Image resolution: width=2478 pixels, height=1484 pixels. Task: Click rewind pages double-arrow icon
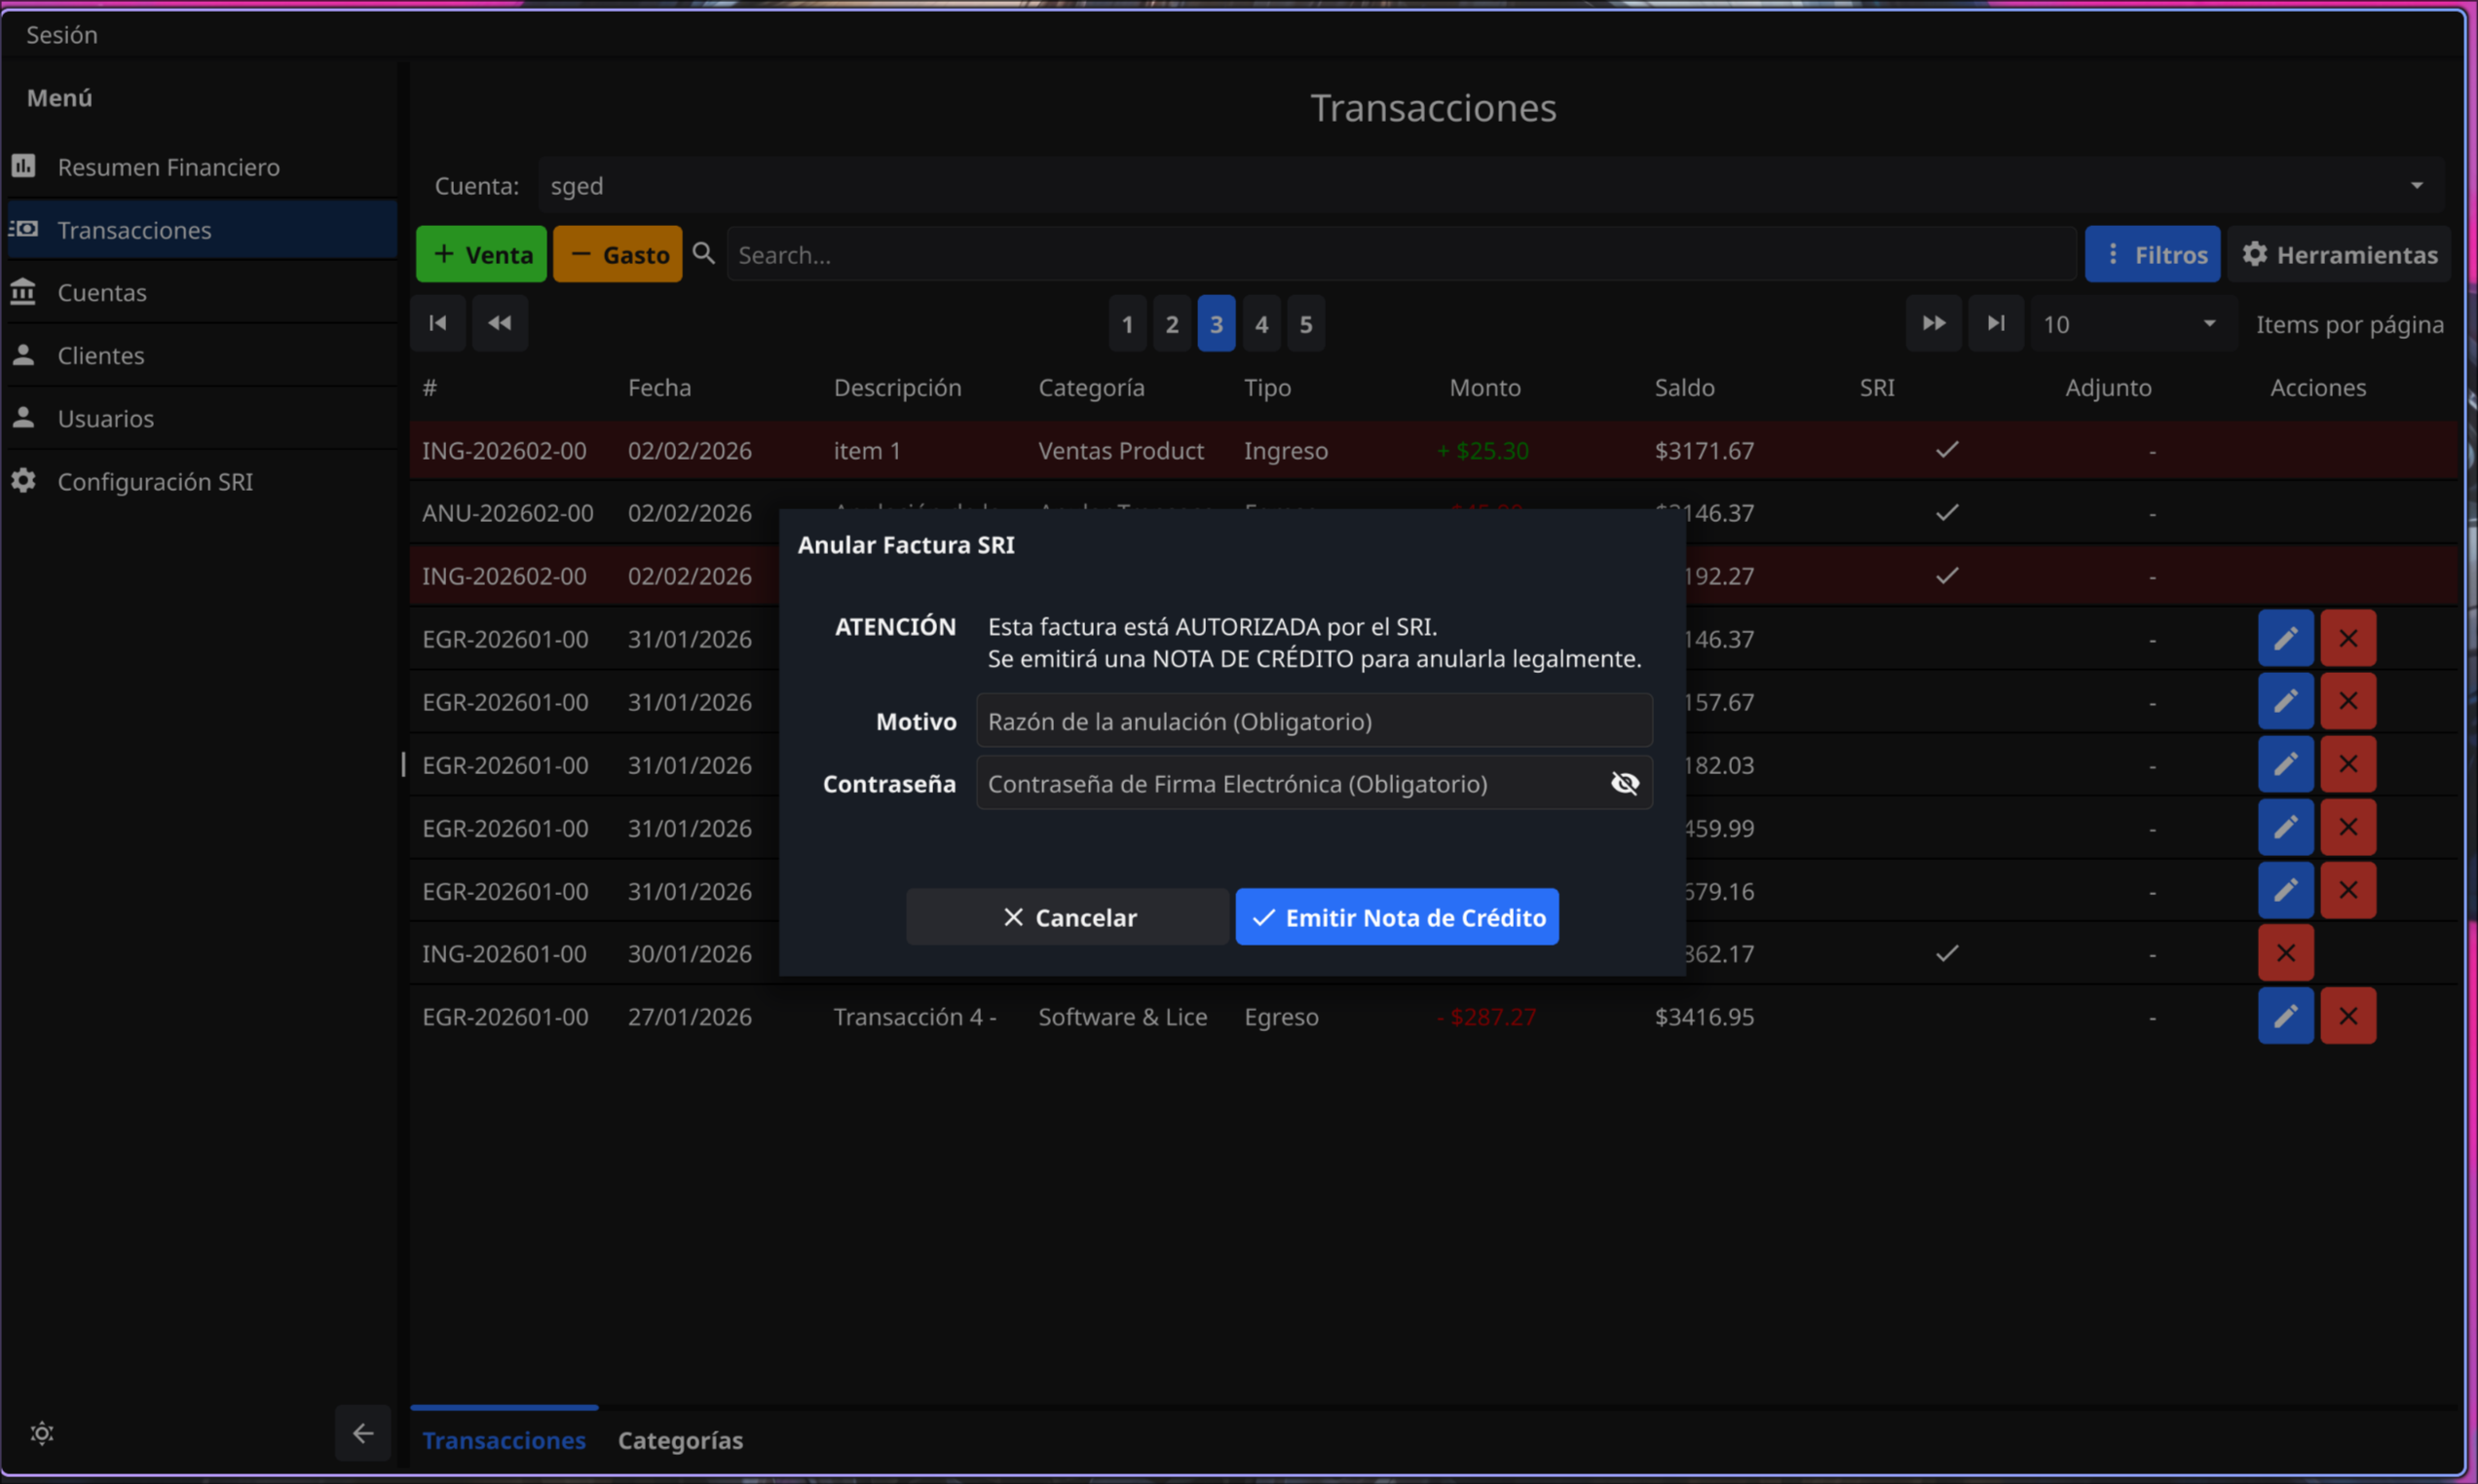click(500, 323)
